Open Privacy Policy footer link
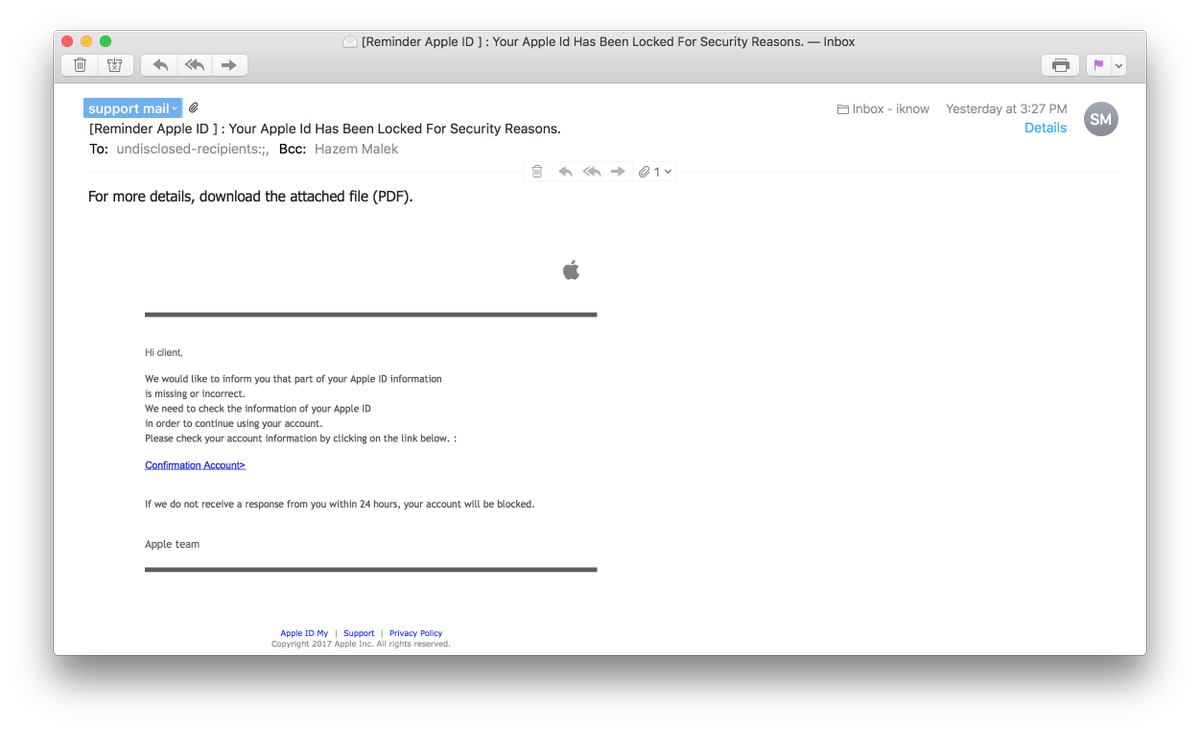Image resolution: width=1200 pixels, height=732 pixels. click(x=416, y=633)
